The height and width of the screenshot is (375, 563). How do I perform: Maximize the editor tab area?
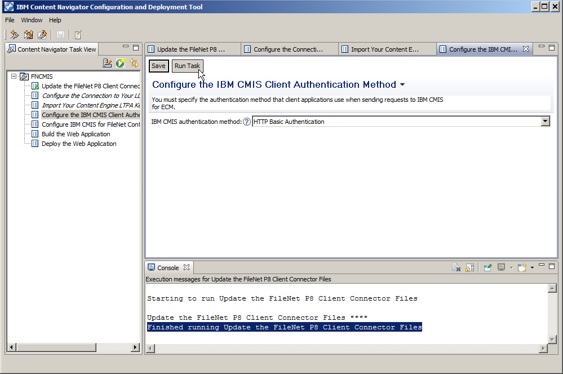point(552,47)
